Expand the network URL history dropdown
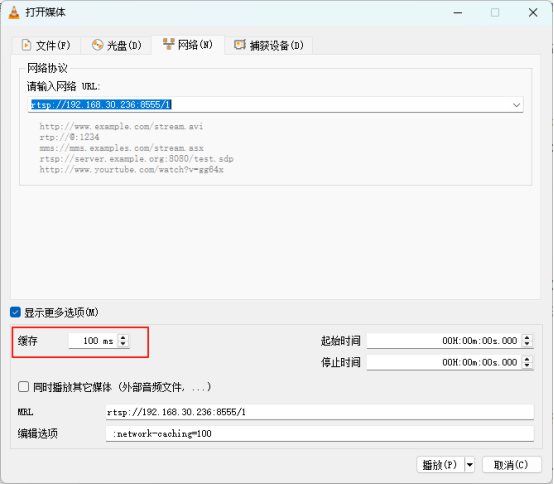 click(516, 105)
